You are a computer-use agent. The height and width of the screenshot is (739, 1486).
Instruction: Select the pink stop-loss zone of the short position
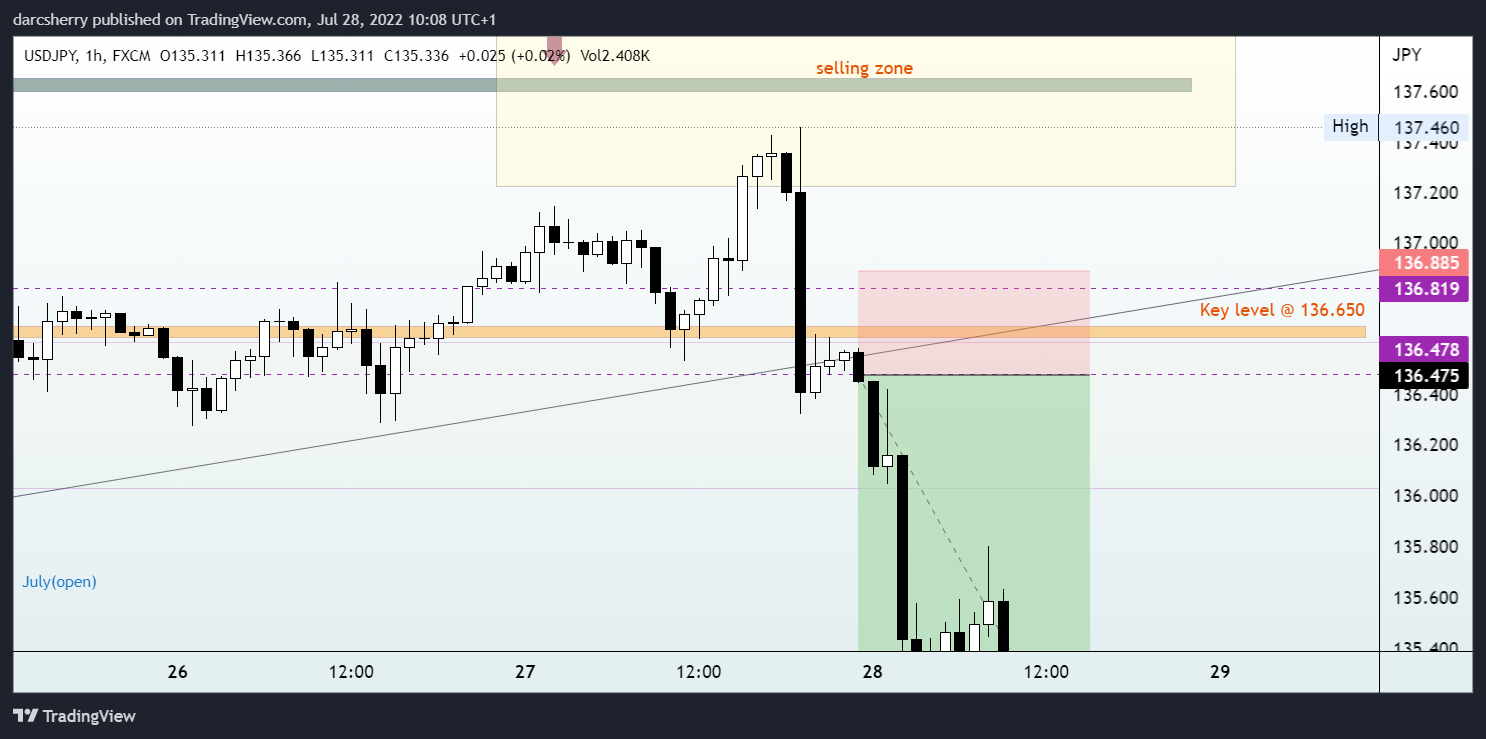pos(973,322)
